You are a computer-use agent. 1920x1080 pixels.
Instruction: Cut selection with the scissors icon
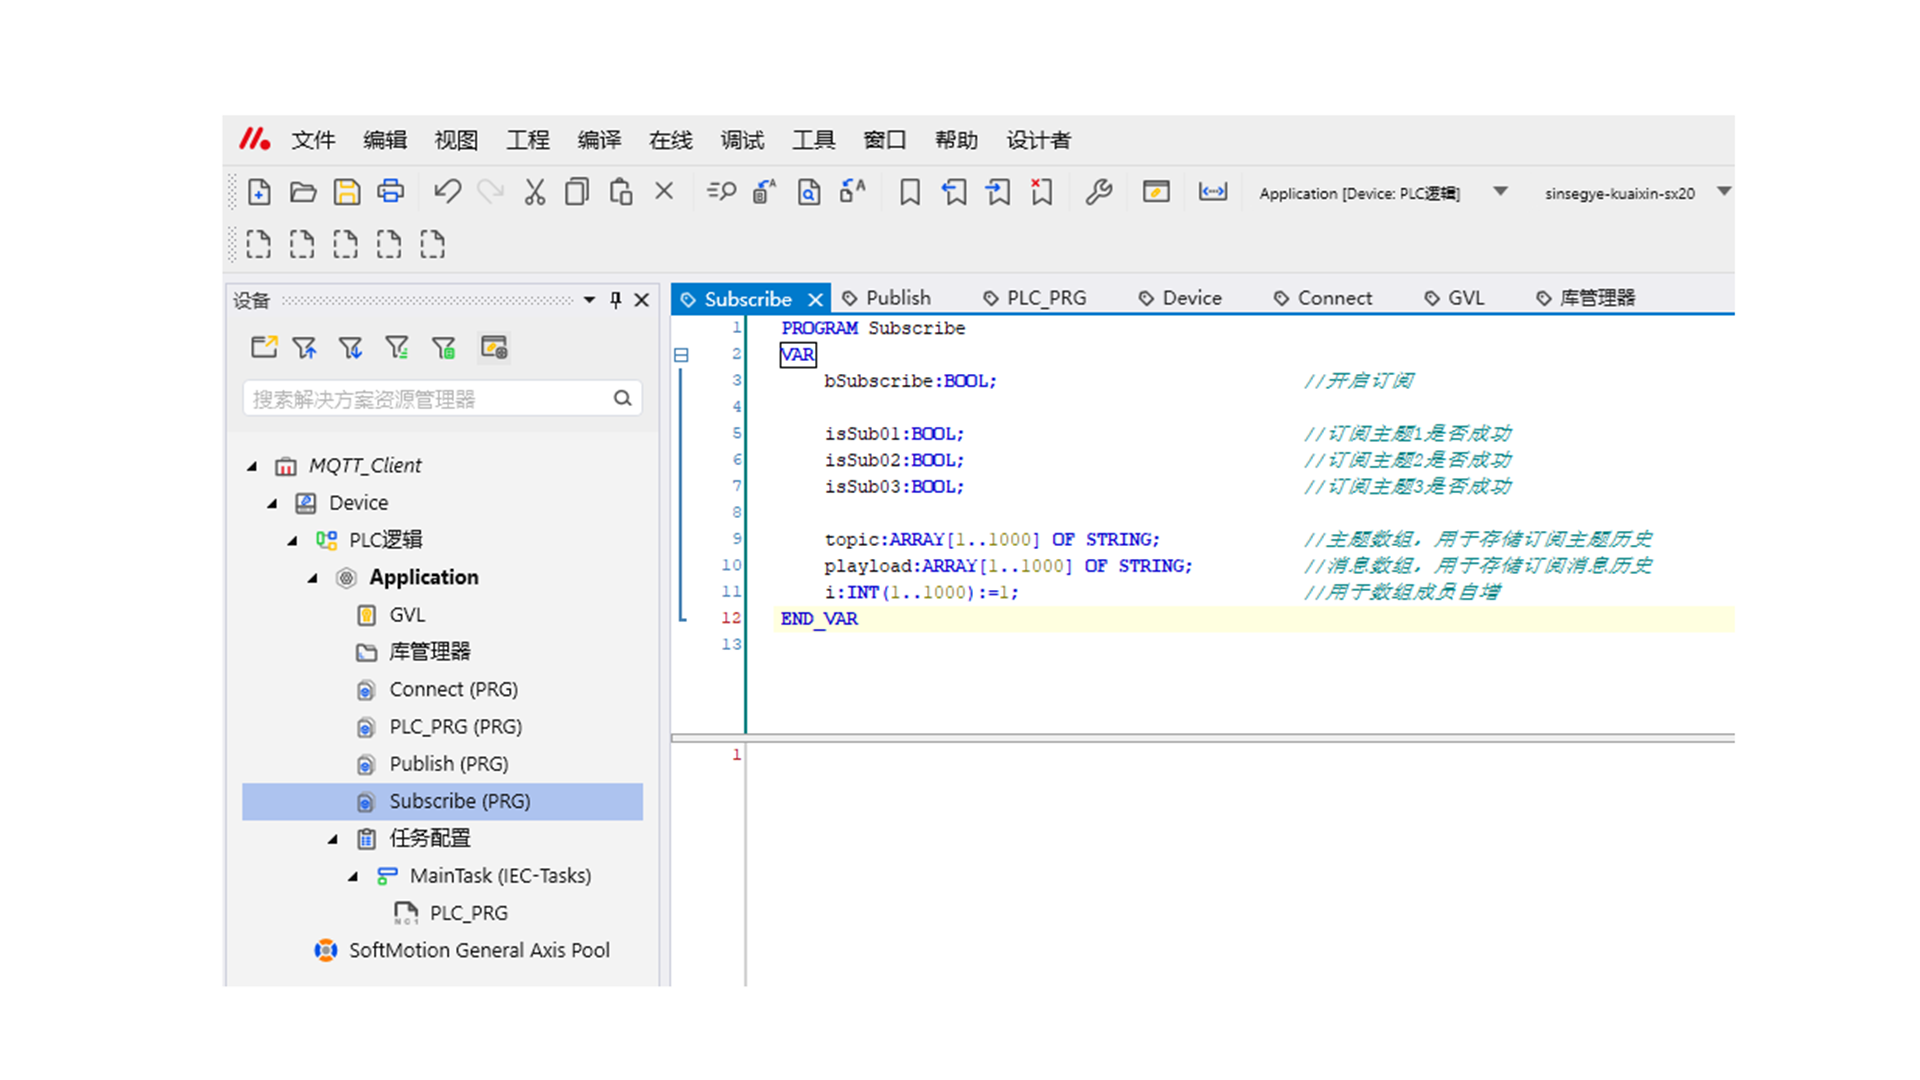pos(535,192)
